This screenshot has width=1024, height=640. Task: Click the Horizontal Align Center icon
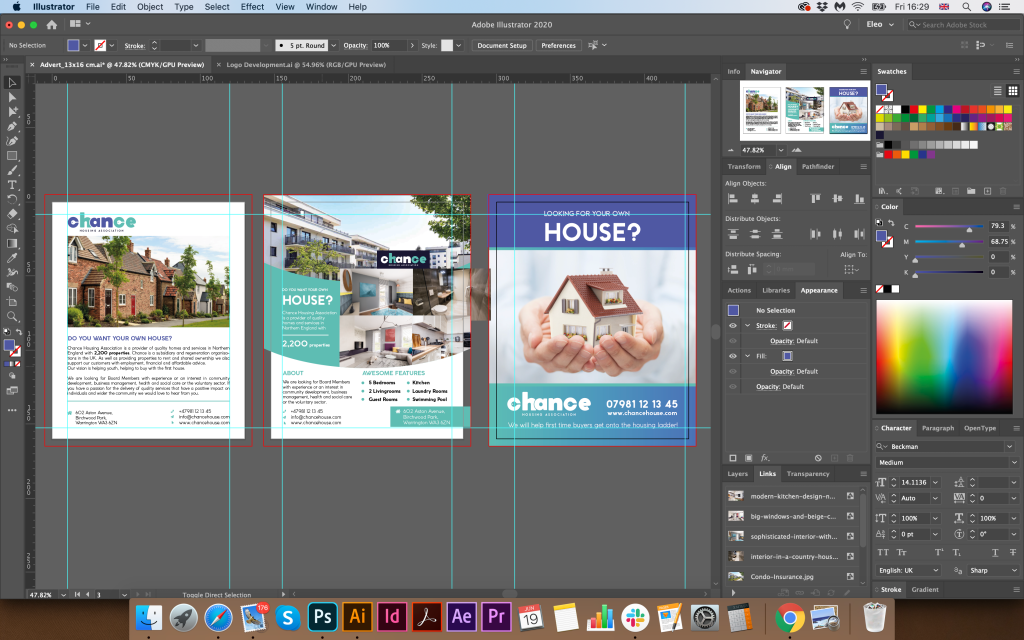pos(754,198)
